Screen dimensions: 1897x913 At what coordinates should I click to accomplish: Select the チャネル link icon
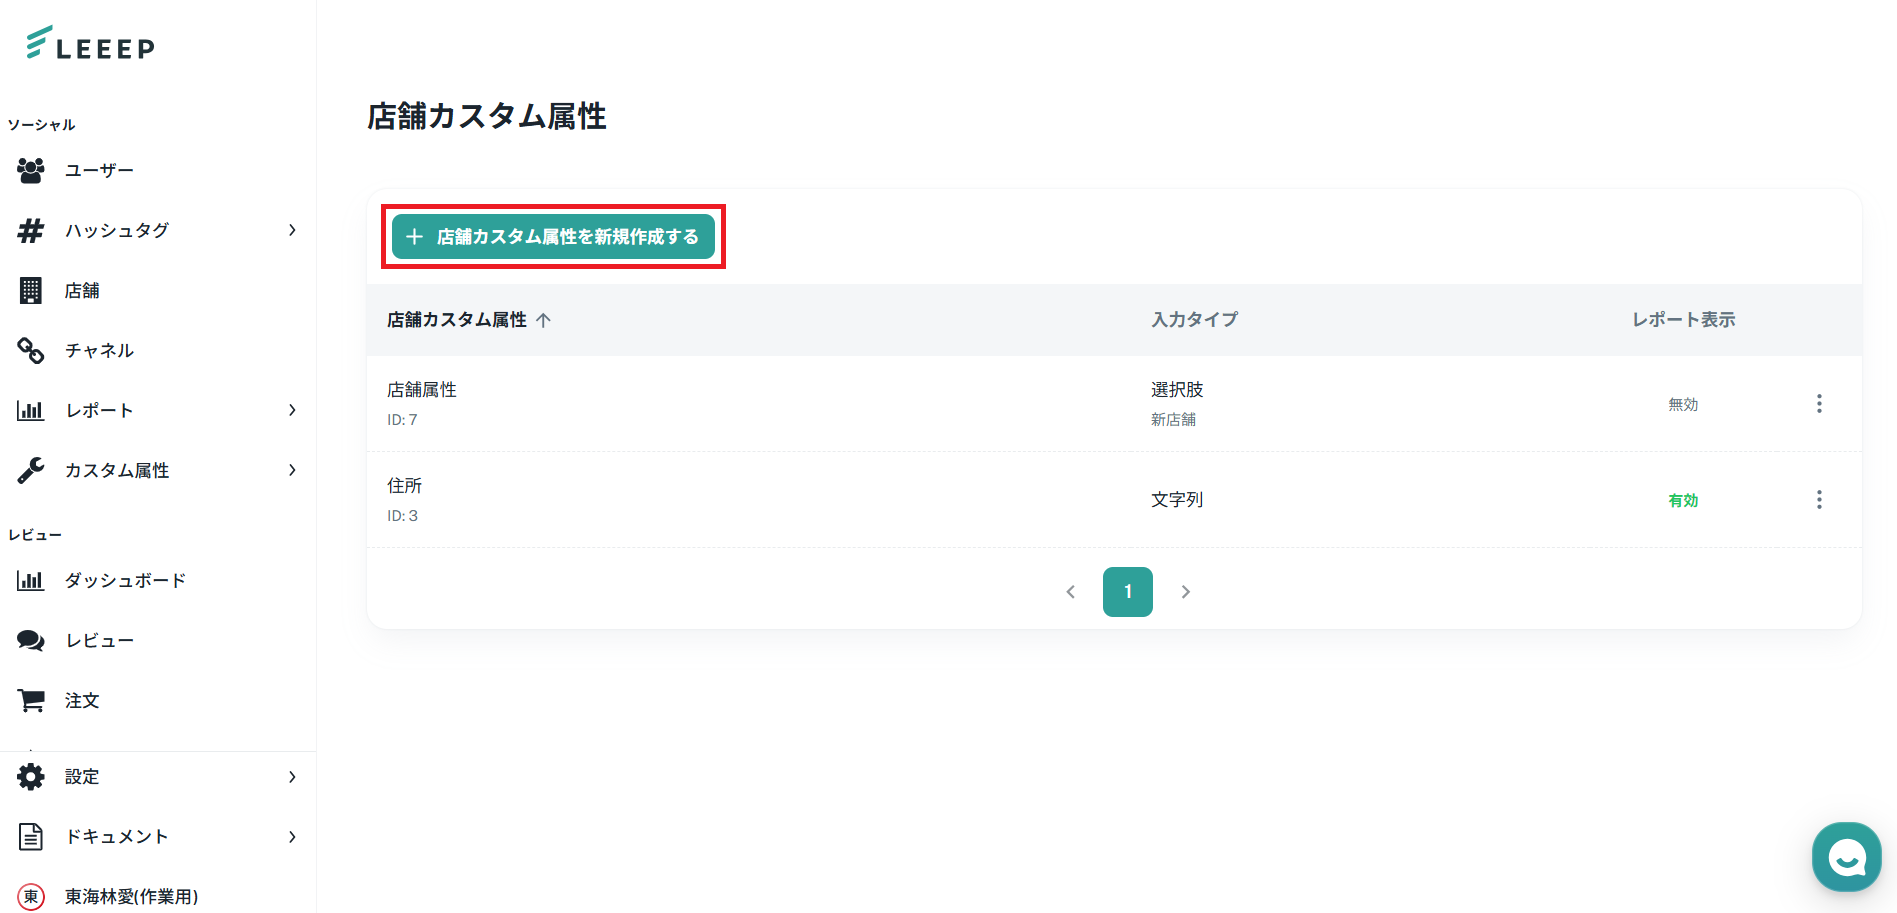tap(31, 351)
